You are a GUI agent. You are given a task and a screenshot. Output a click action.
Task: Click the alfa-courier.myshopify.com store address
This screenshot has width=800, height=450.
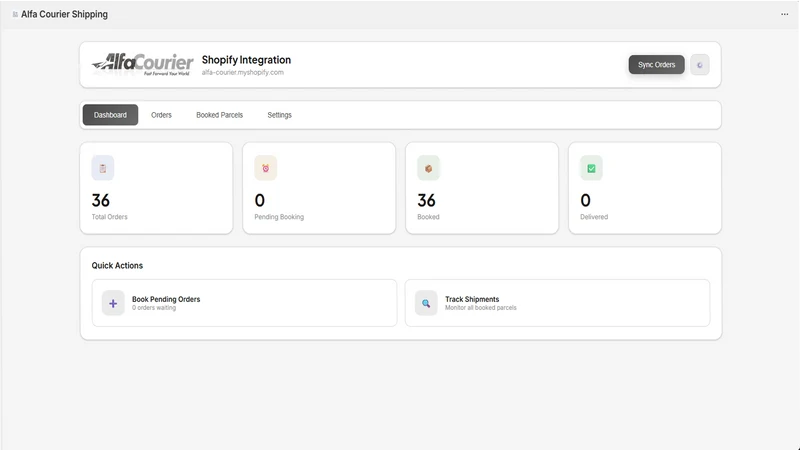(x=242, y=72)
